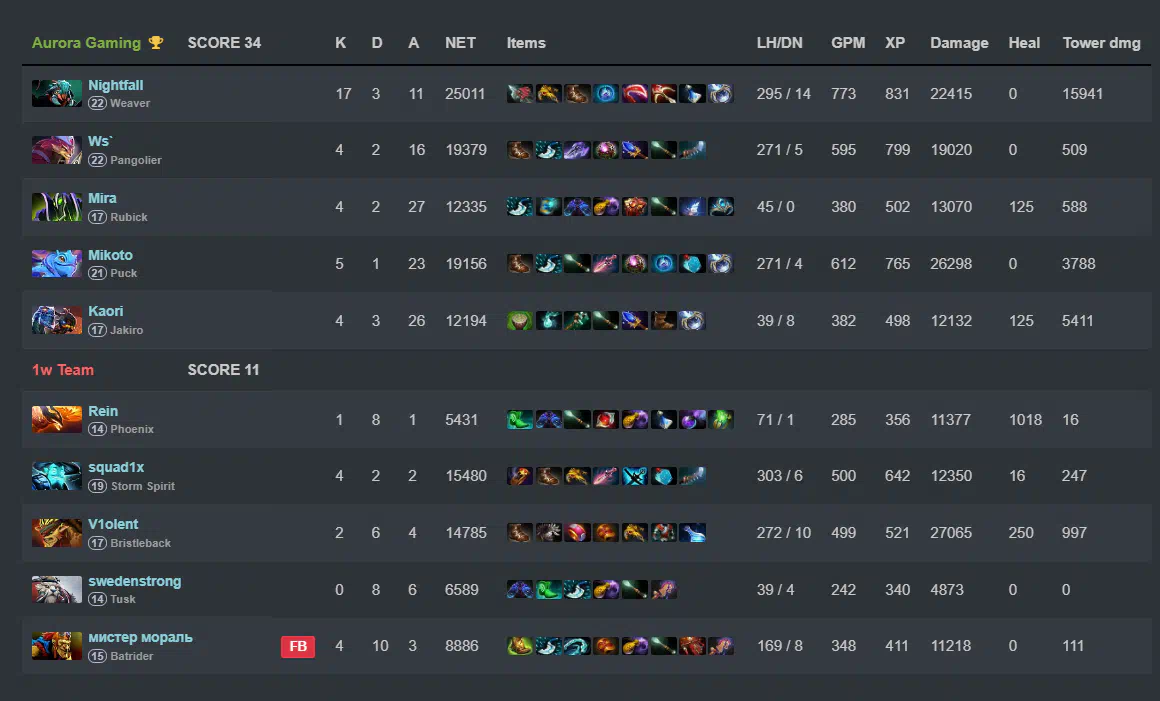The height and width of the screenshot is (701, 1160).
Task: Open the Batrider hero portrait
Action: [56, 646]
